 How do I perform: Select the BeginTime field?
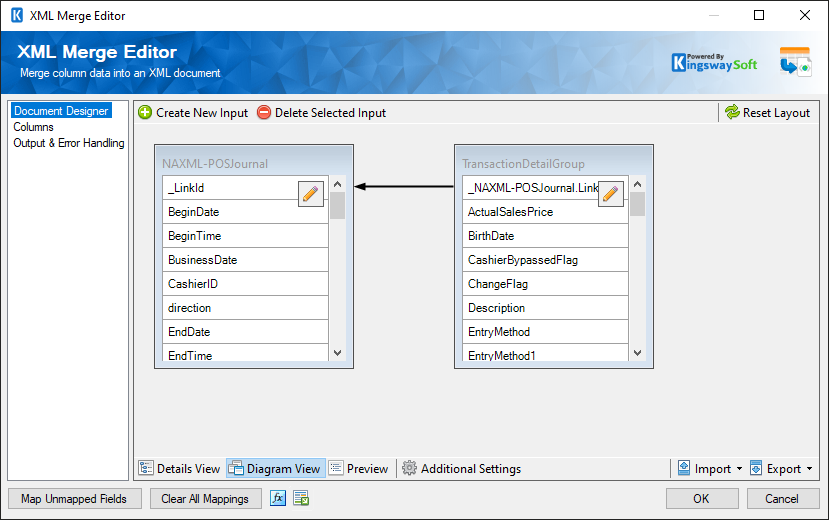(245, 236)
